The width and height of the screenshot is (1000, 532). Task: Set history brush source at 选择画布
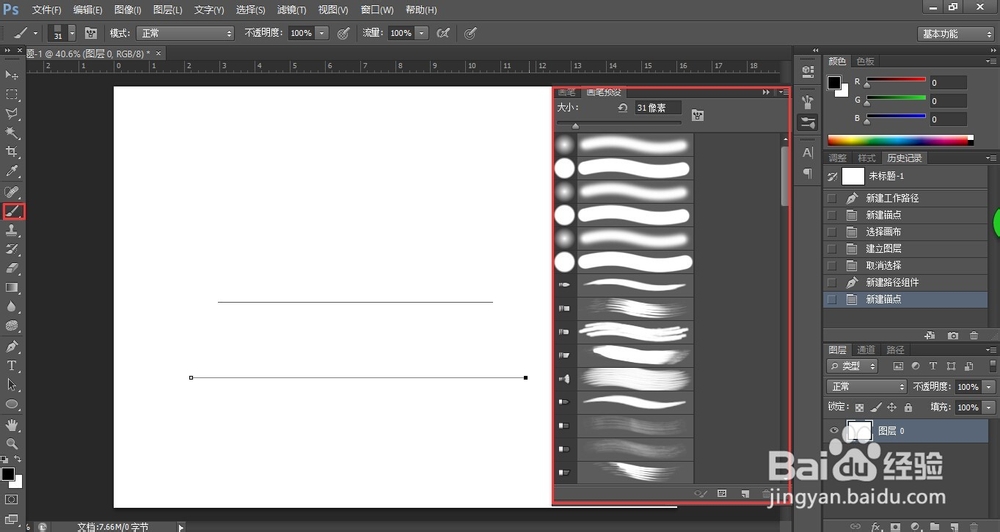pos(832,232)
